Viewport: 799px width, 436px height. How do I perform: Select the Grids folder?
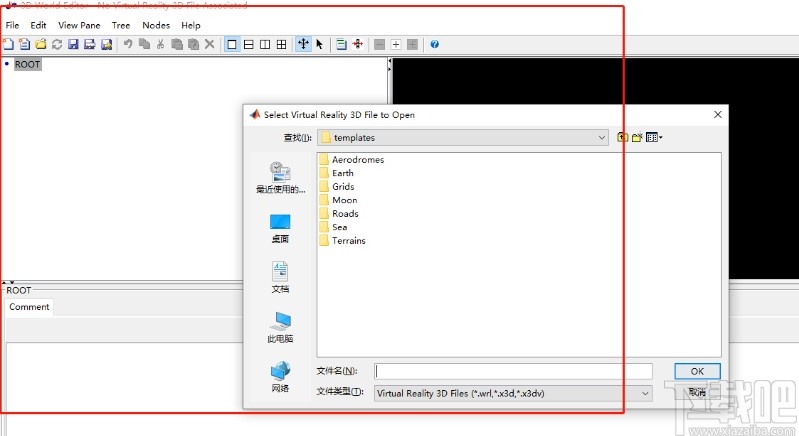pyautogui.click(x=337, y=186)
